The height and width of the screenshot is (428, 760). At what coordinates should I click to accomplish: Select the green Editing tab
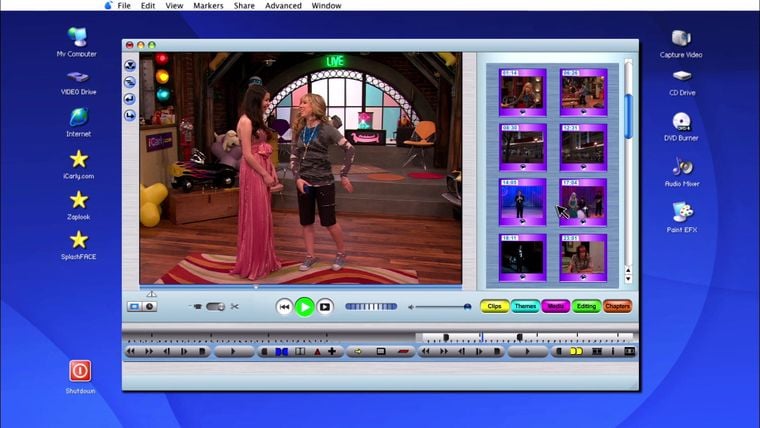coord(586,306)
